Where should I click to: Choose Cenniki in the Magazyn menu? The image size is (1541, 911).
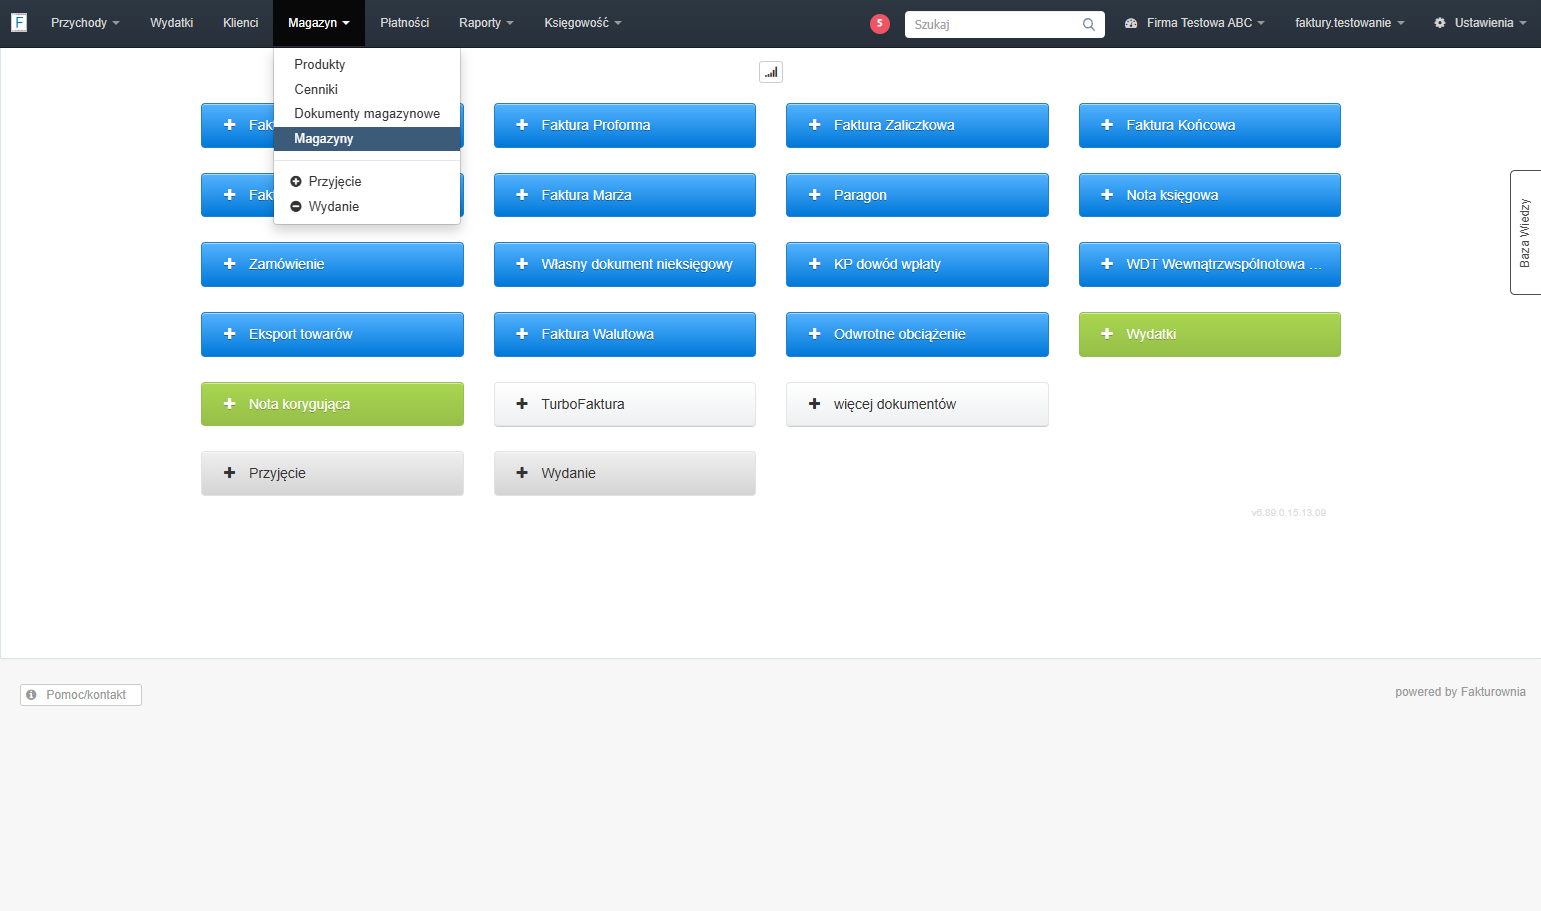(367, 89)
